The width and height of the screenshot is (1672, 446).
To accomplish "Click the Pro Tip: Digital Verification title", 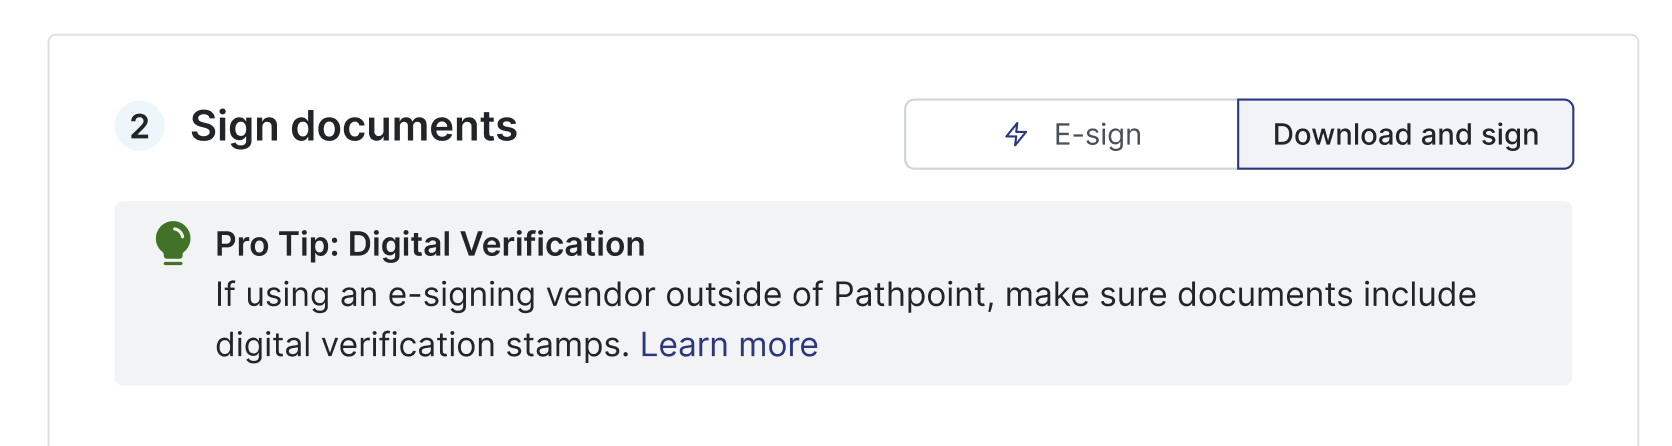I will 430,244.
